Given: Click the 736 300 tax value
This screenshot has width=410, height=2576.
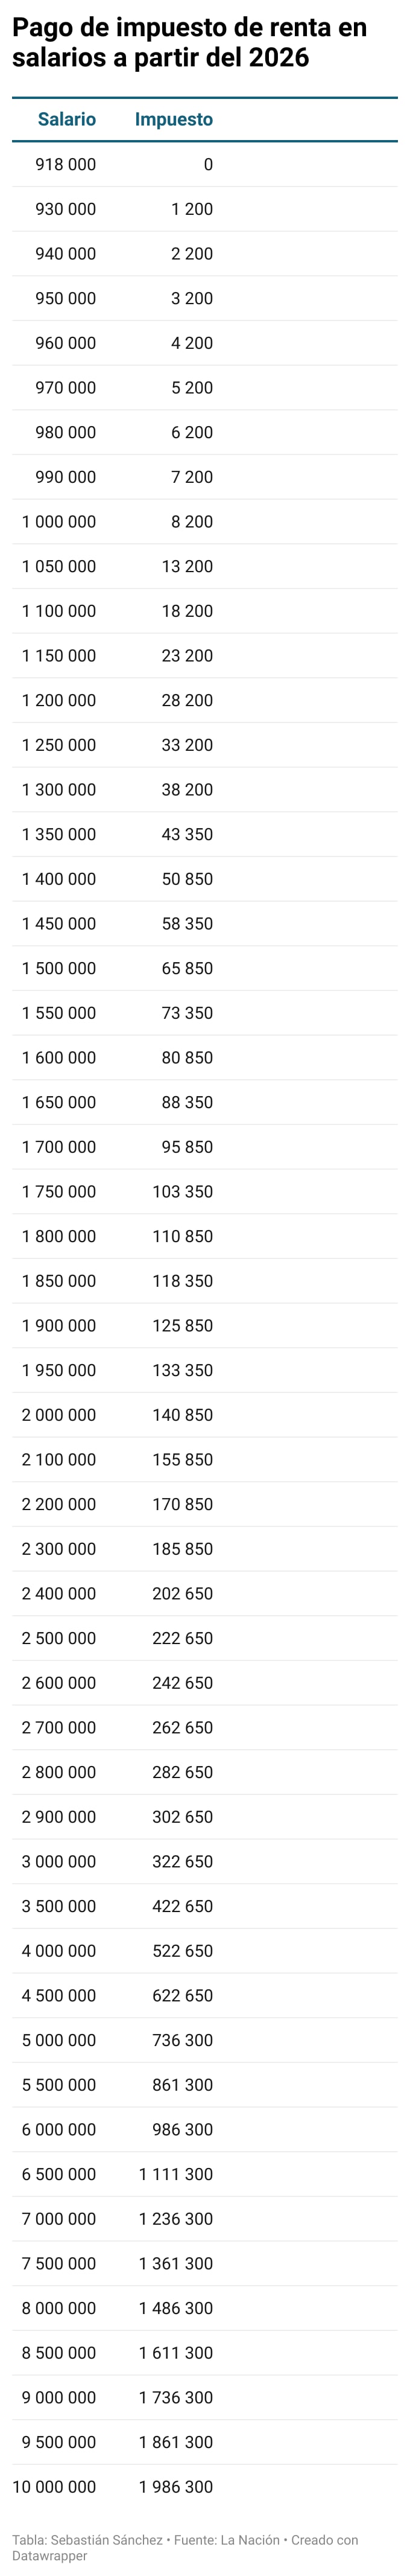Looking at the screenshot, I should click(182, 2039).
